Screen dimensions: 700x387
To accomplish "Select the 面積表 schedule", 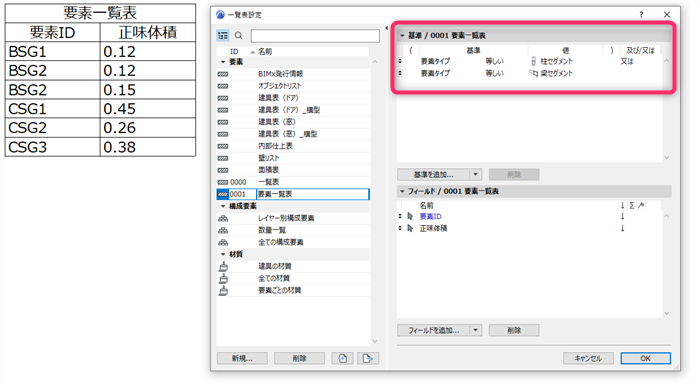I will click(x=293, y=170).
